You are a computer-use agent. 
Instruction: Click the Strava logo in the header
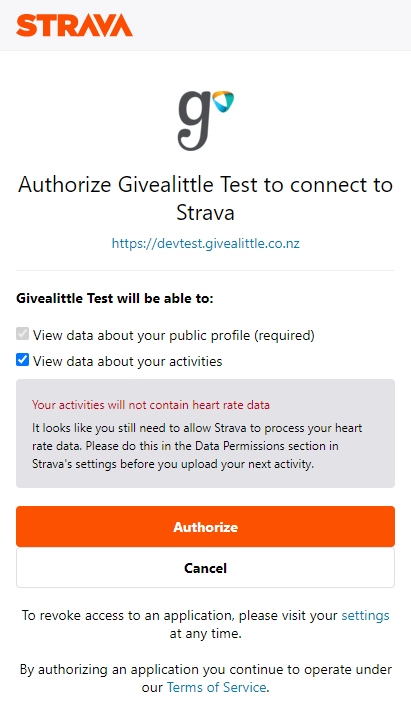click(74, 25)
